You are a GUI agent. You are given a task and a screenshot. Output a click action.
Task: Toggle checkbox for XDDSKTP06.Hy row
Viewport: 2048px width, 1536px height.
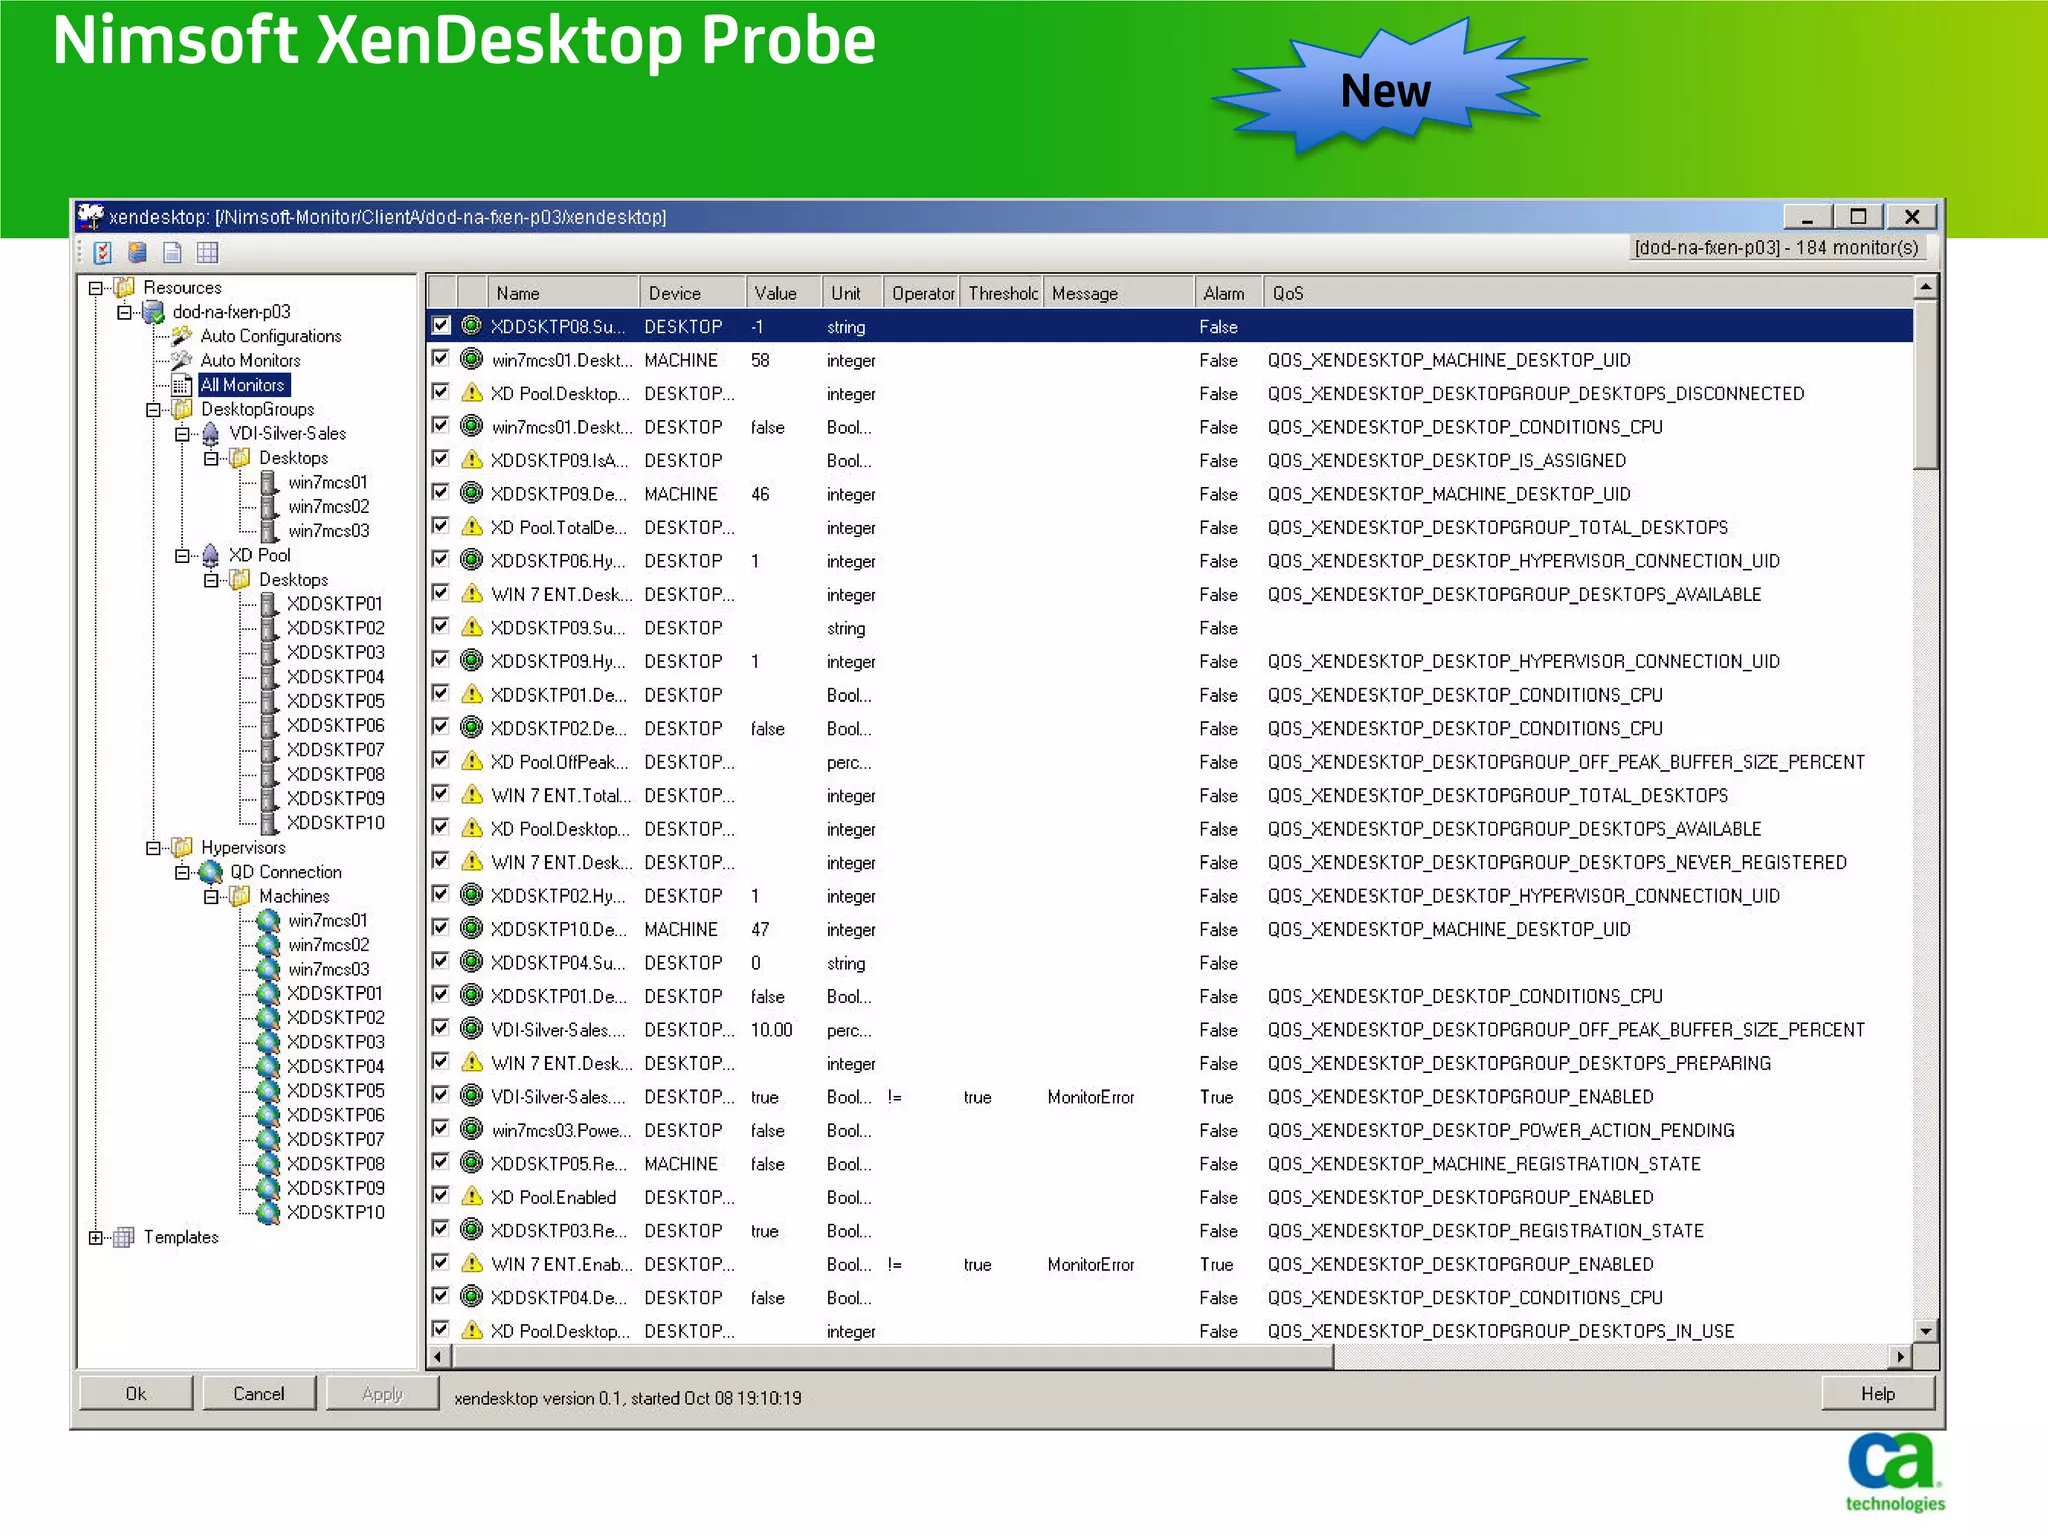tap(441, 559)
